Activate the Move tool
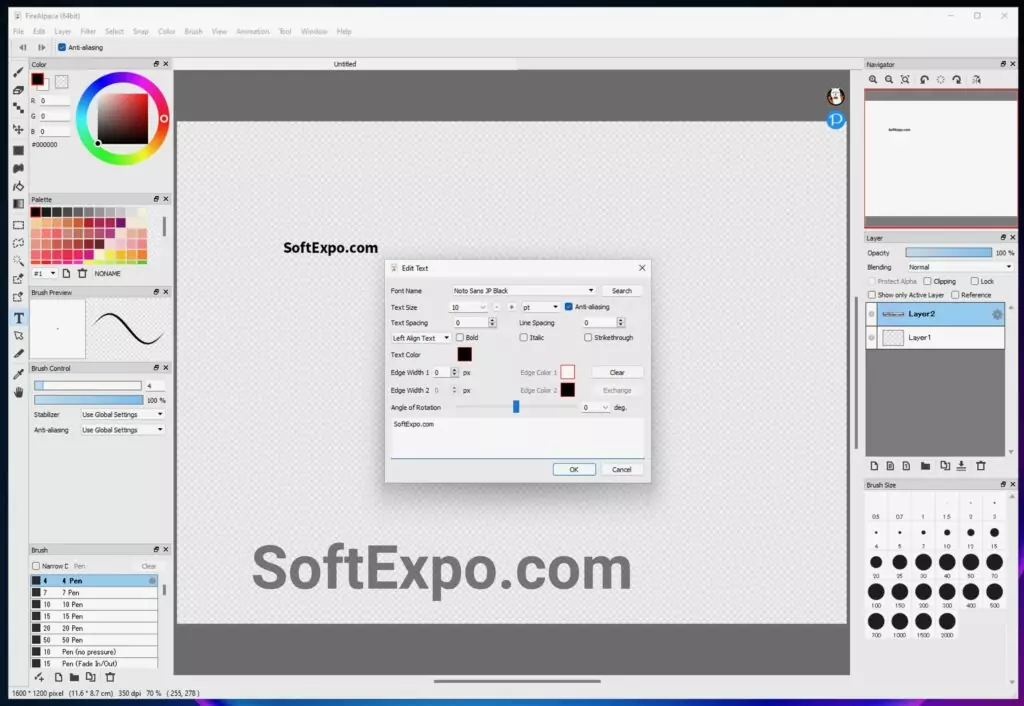Image resolution: width=1024 pixels, height=706 pixels. click(x=17, y=131)
